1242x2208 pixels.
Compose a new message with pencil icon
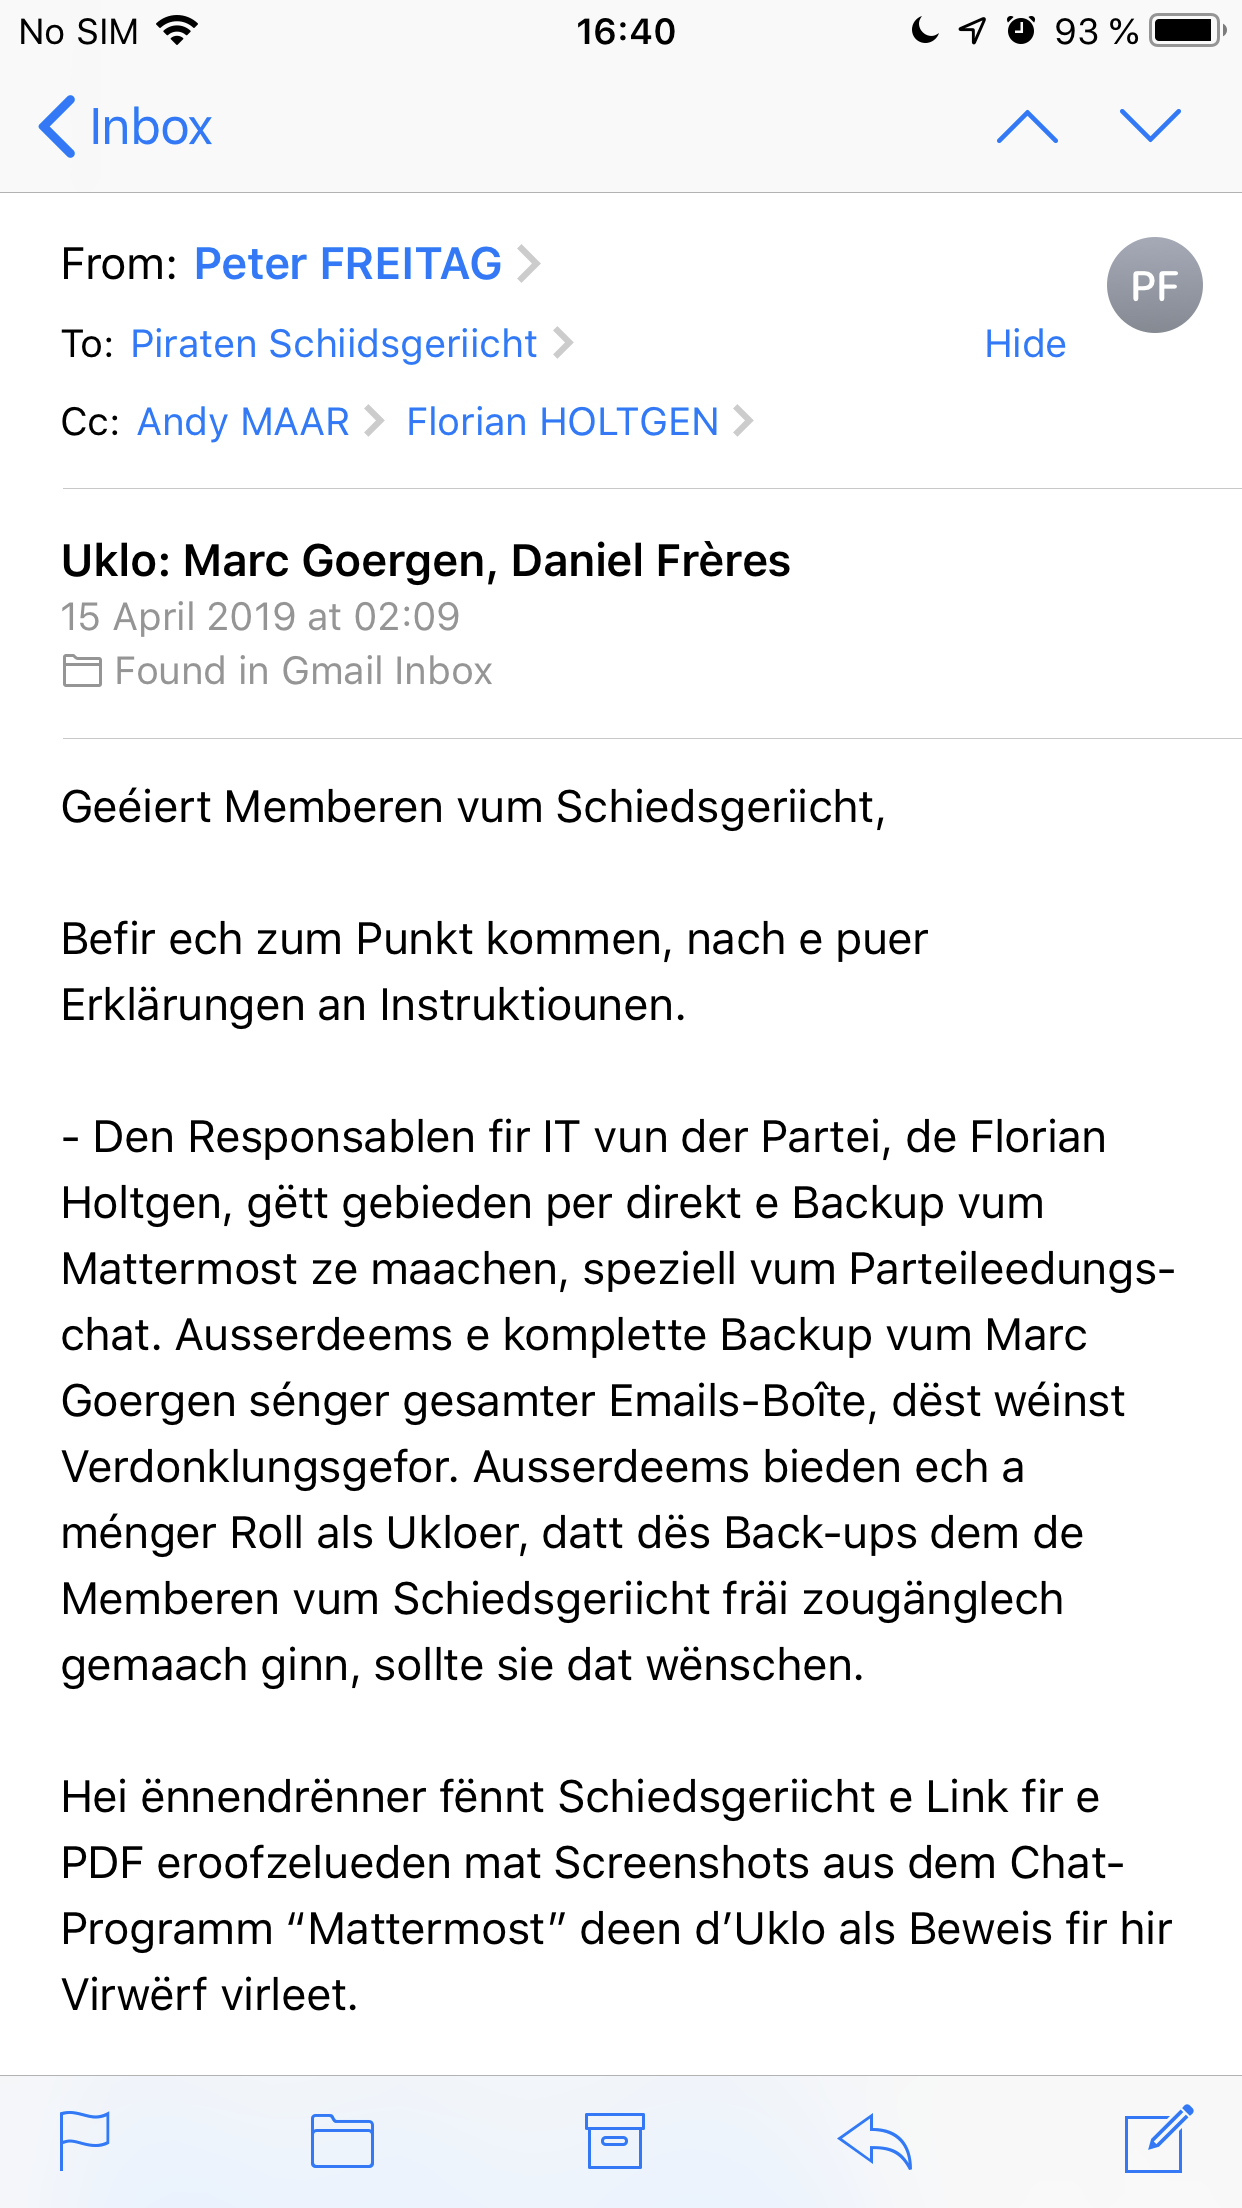pyautogui.click(x=1158, y=2139)
